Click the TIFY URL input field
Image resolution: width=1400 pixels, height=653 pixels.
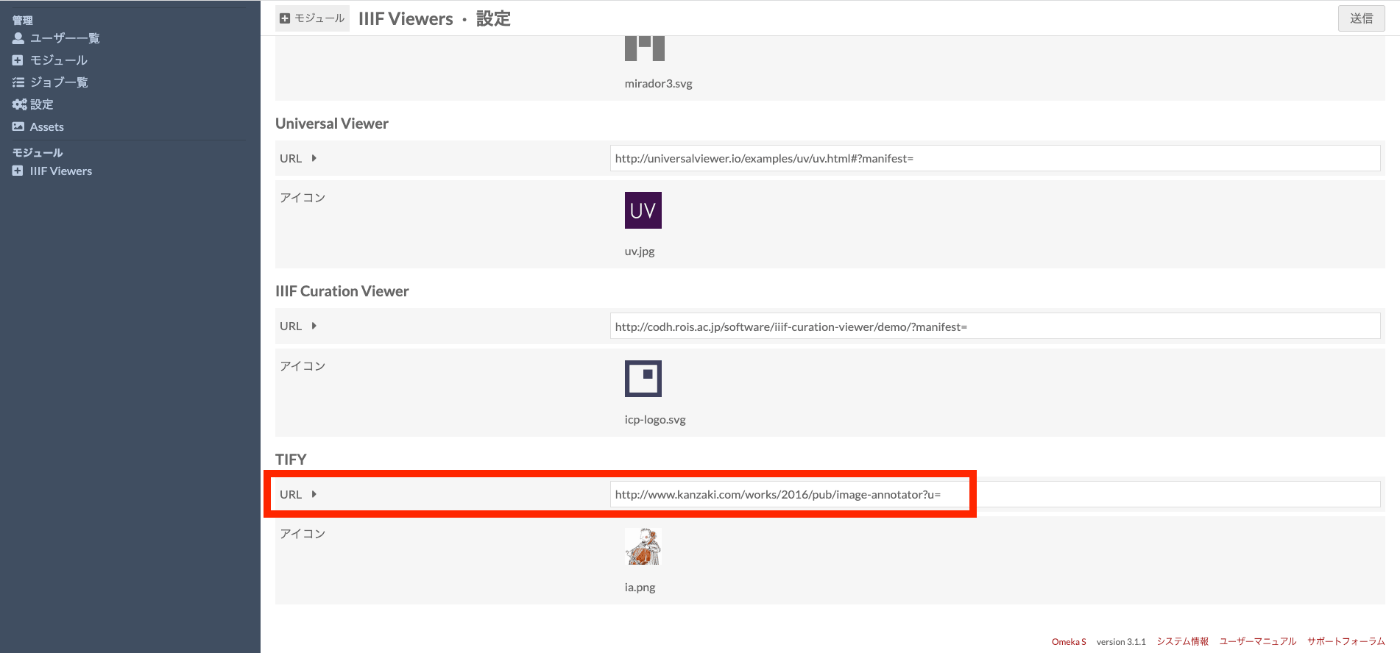click(x=995, y=494)
